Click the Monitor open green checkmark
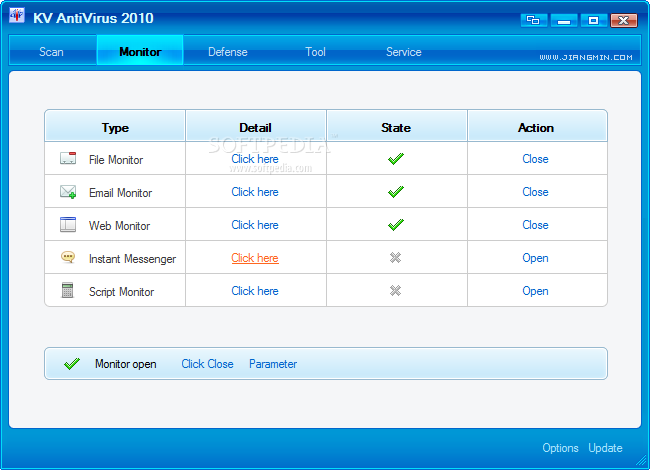The height and width of the screenshot is (470, 650). [72, 363]
